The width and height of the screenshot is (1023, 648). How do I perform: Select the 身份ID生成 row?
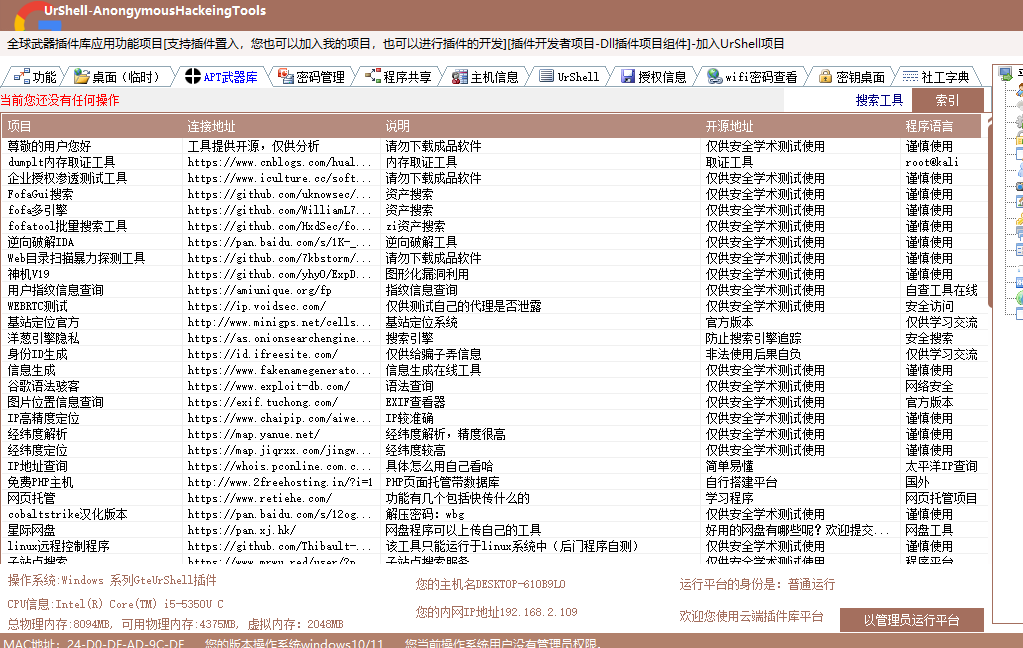point(494,354)
